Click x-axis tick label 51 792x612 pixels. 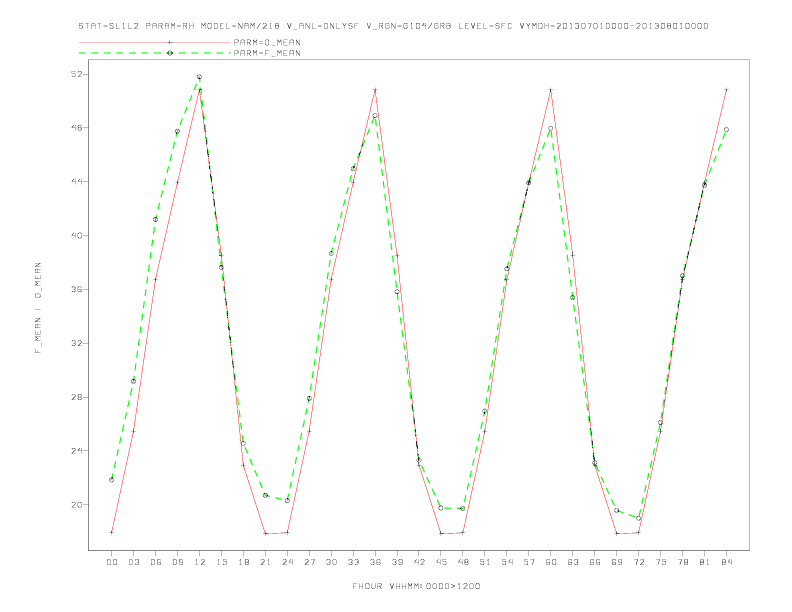point(485,562)
